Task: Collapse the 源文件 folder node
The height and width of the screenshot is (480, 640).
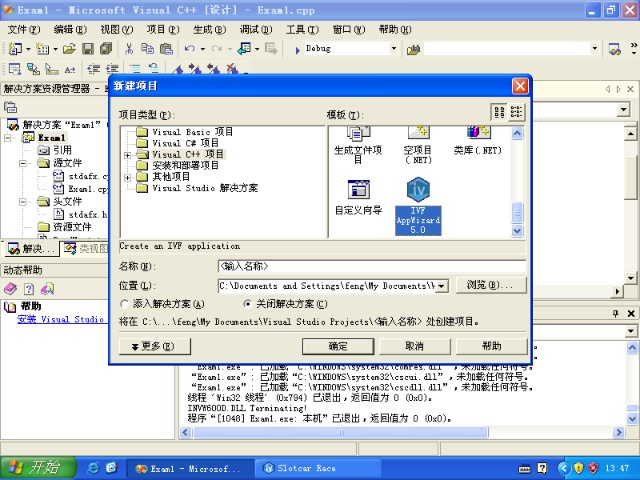Action: click(x=23, y=163)
